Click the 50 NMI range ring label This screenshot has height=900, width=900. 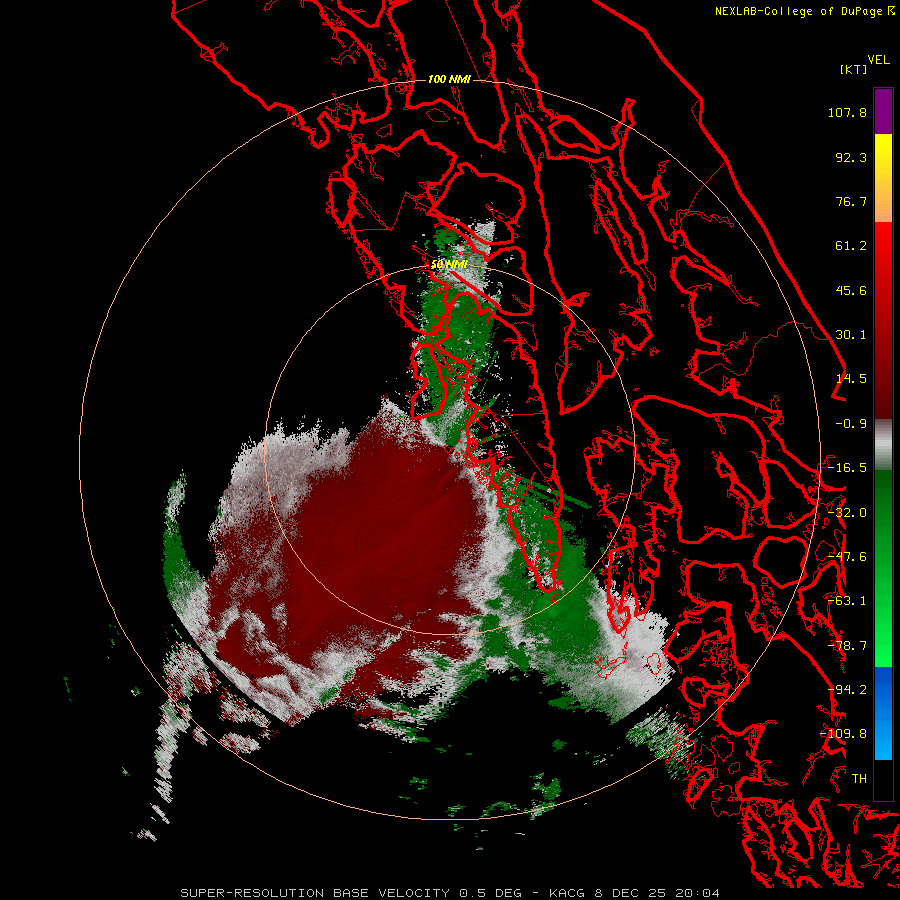tap(449, 264)
